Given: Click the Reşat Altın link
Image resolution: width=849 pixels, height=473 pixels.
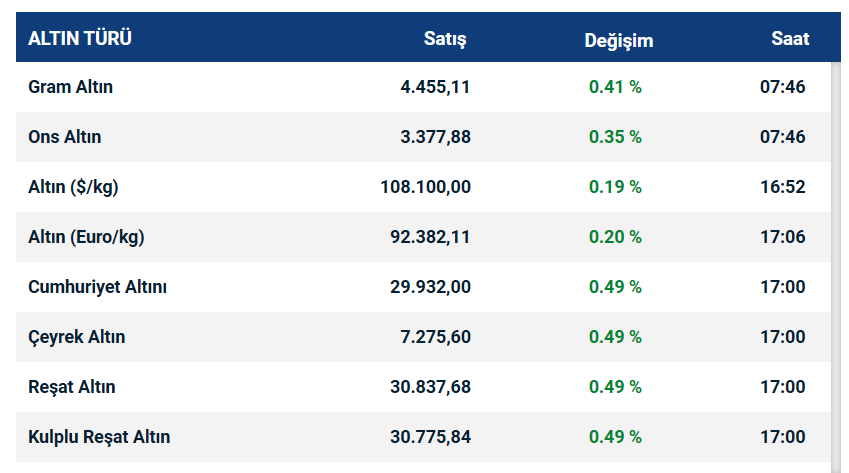Looking at the screenshot, I should [72, 387].
